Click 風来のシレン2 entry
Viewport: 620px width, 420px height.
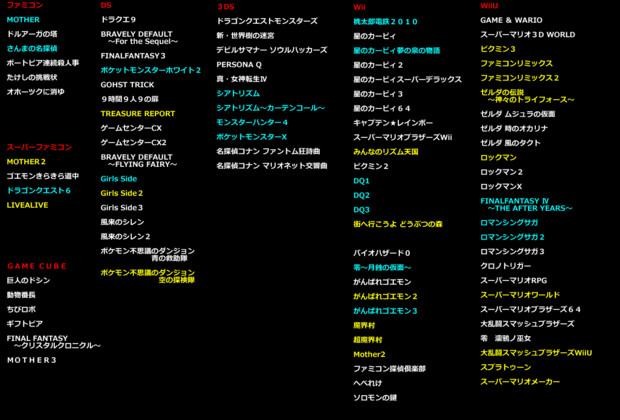coord(125,236)
